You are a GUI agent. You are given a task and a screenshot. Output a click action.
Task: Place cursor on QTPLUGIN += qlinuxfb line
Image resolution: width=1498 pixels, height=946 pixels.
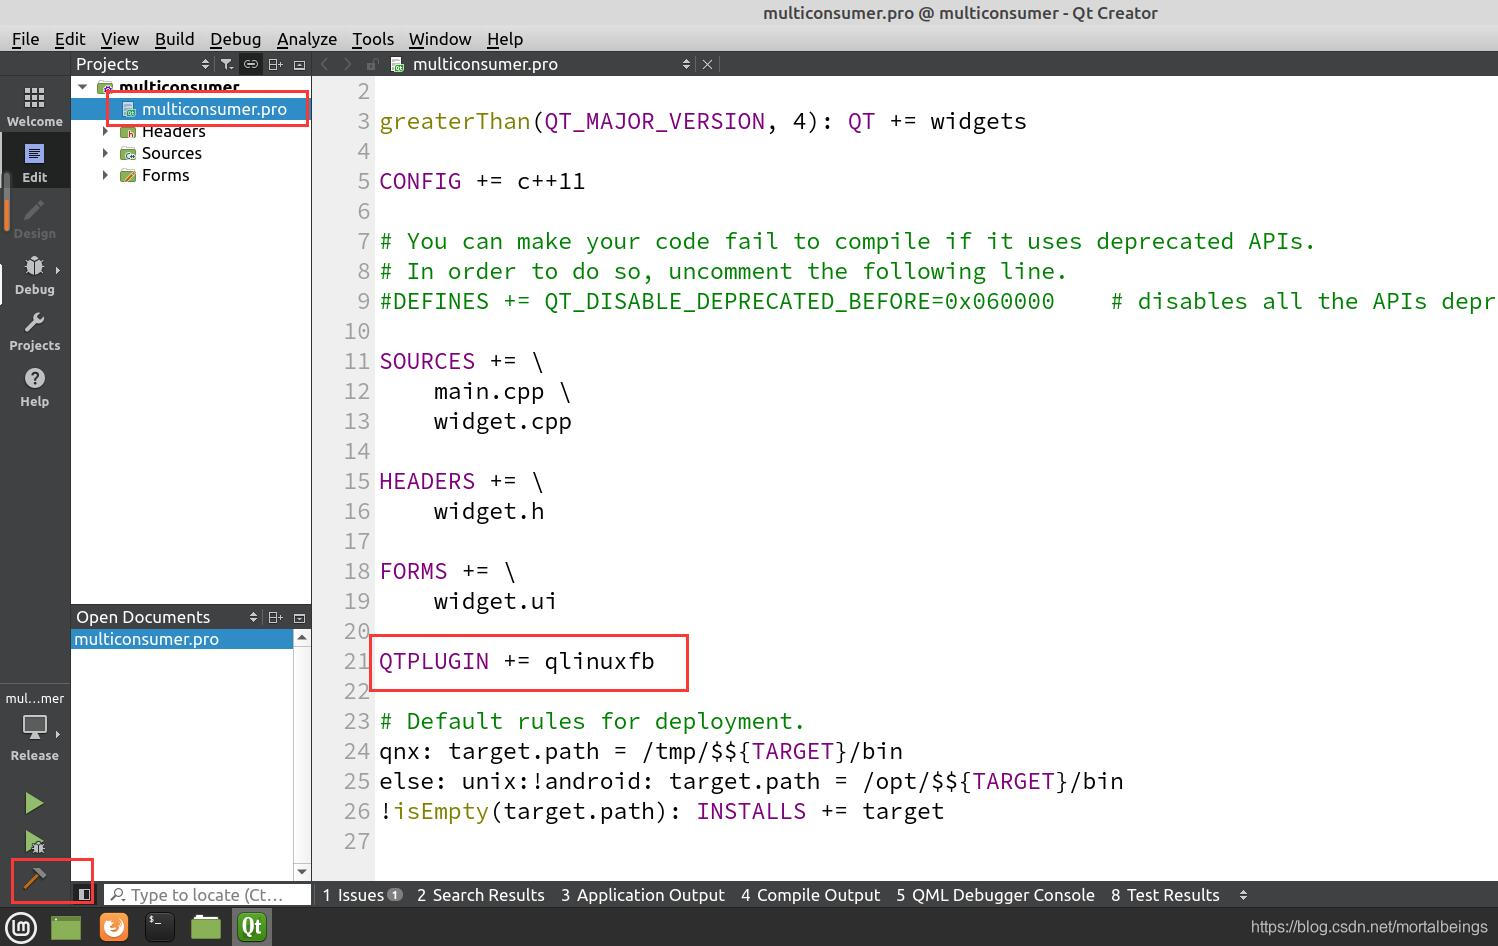coord(517,661)
